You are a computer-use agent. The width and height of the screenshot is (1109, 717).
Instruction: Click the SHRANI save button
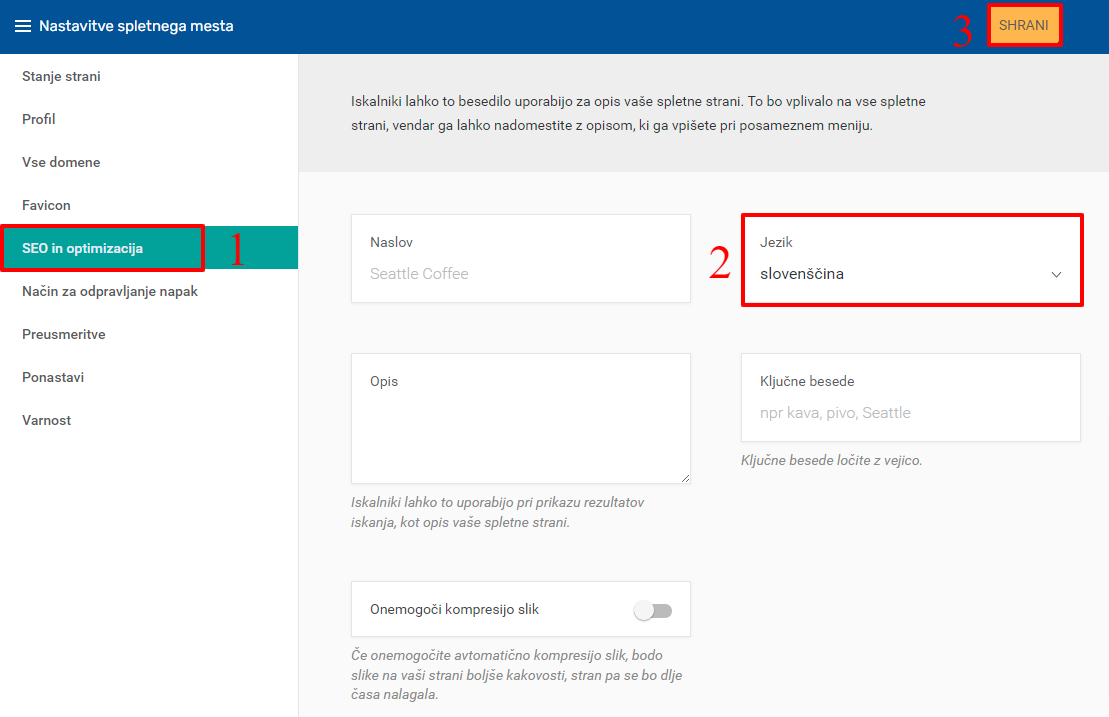click(1023, 25)
